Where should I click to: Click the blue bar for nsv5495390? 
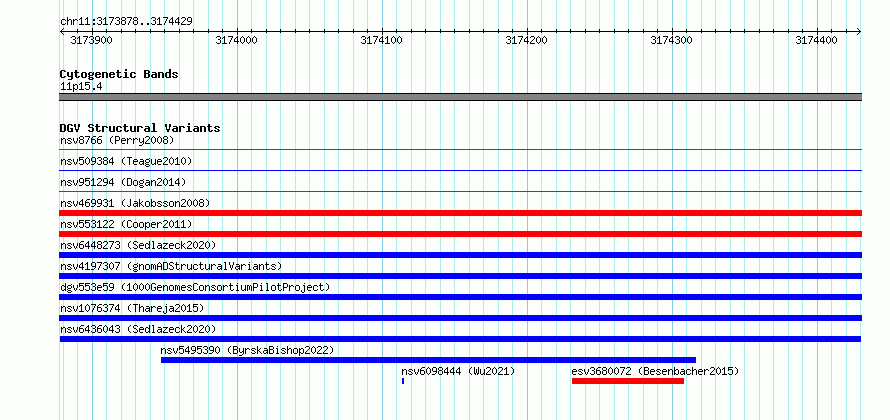tap(429, 360)
